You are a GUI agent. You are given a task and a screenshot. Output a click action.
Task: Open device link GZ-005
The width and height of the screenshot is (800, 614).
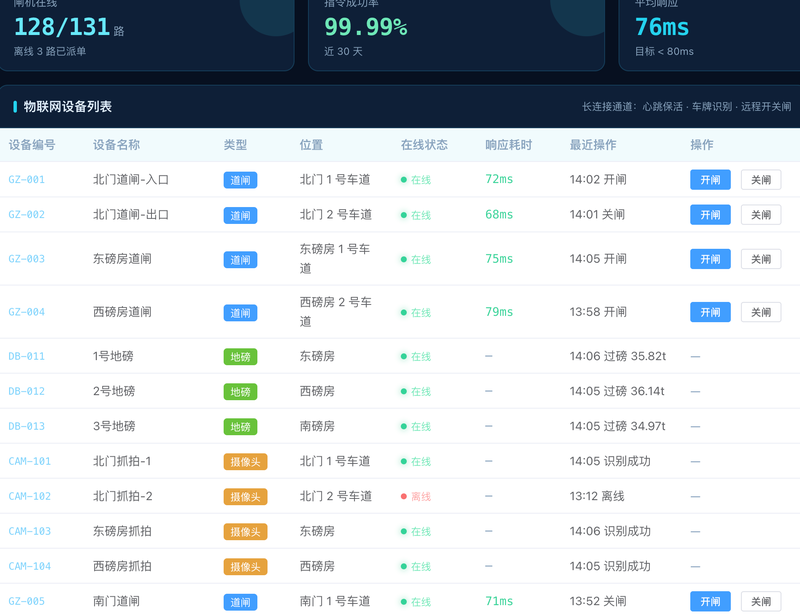tap(27, 602)
